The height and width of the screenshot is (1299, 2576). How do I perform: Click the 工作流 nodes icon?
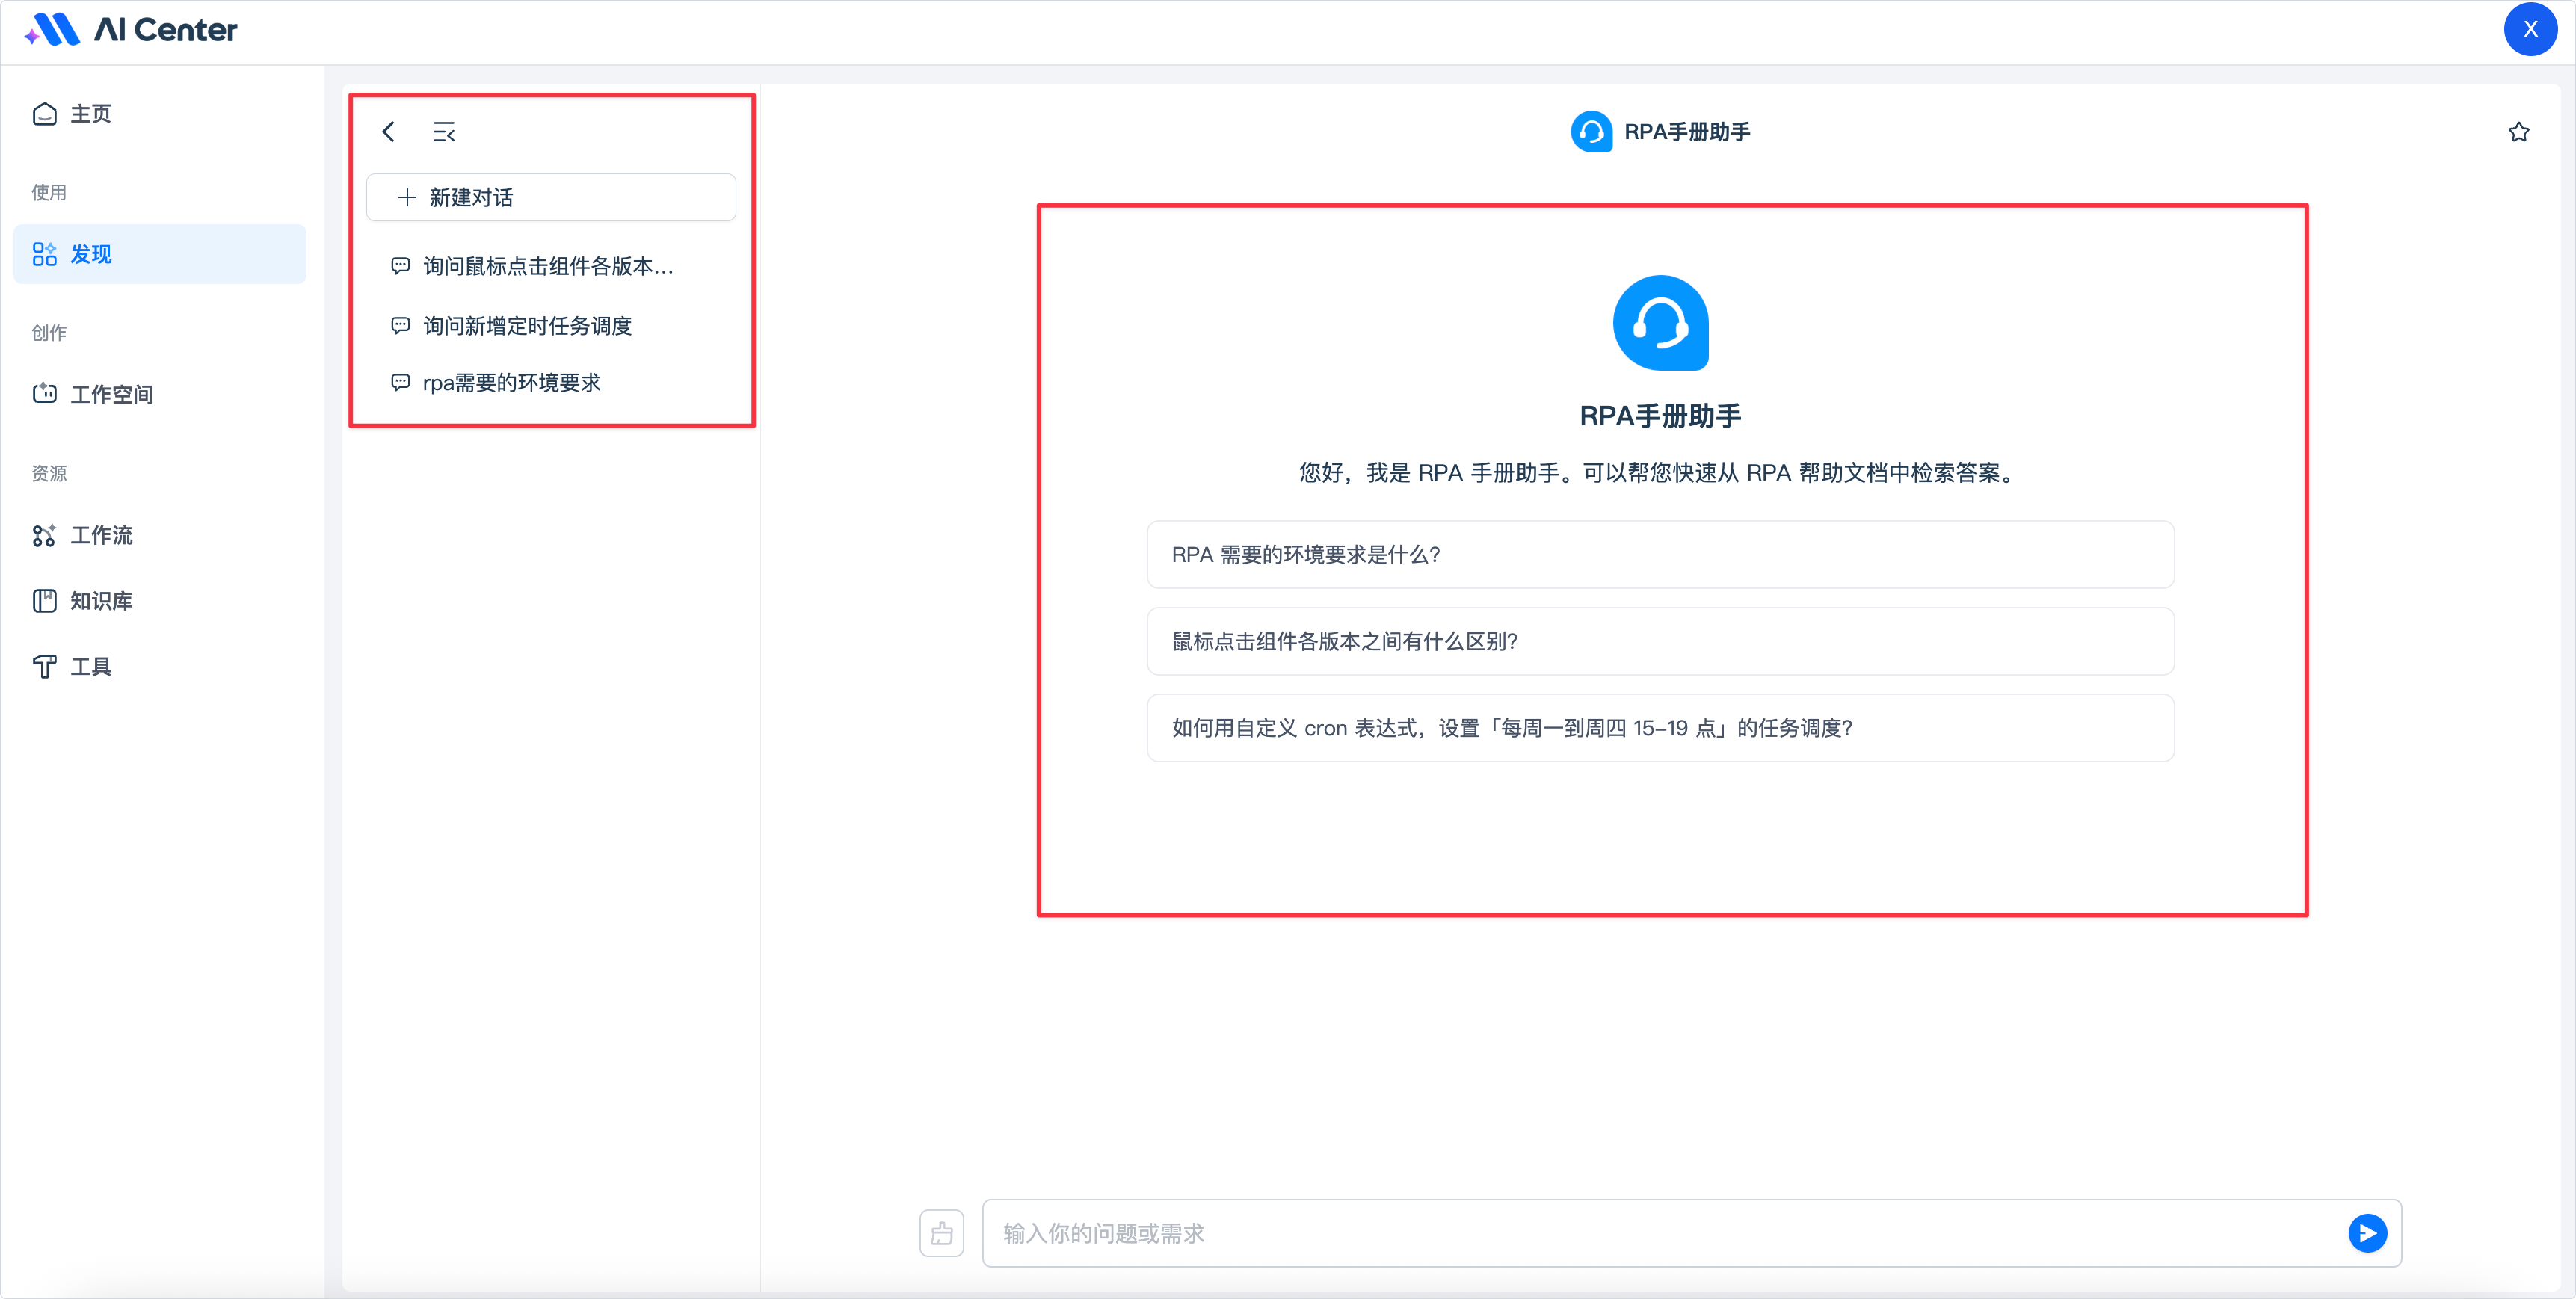44,535
